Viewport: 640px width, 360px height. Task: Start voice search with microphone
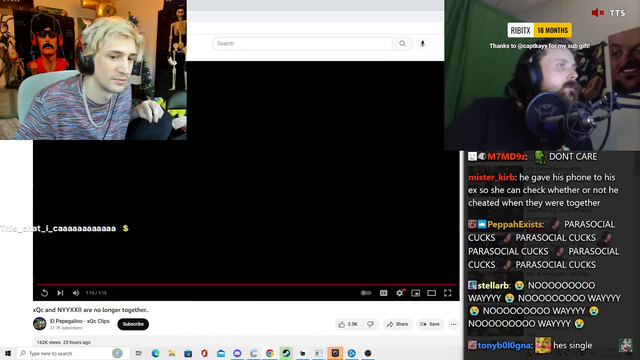coord(422,43)
